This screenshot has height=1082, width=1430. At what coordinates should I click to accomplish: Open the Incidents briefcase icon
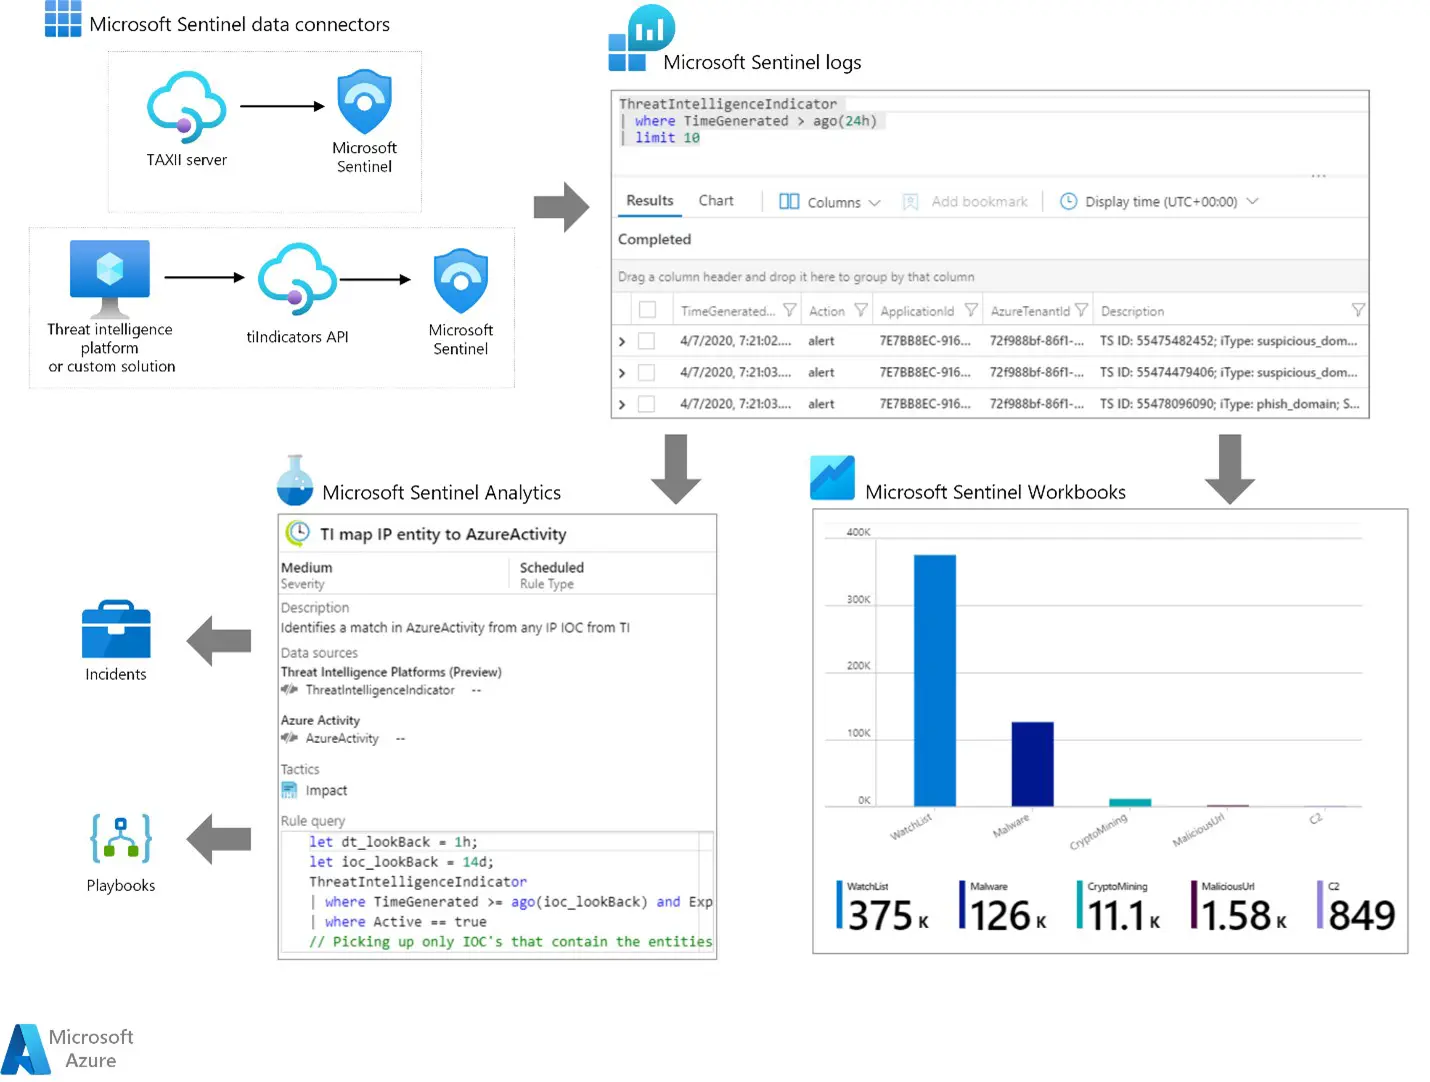click(x=115, y=630)
